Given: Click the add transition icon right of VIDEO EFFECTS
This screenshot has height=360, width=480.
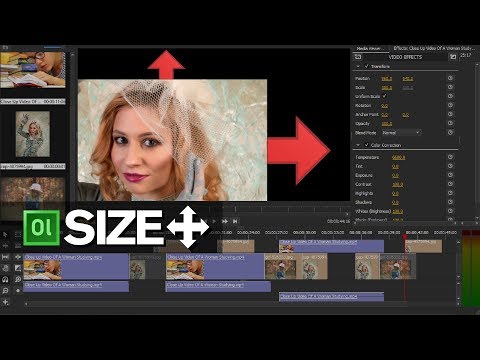Looking at the screenshot, I should [453, 57].
